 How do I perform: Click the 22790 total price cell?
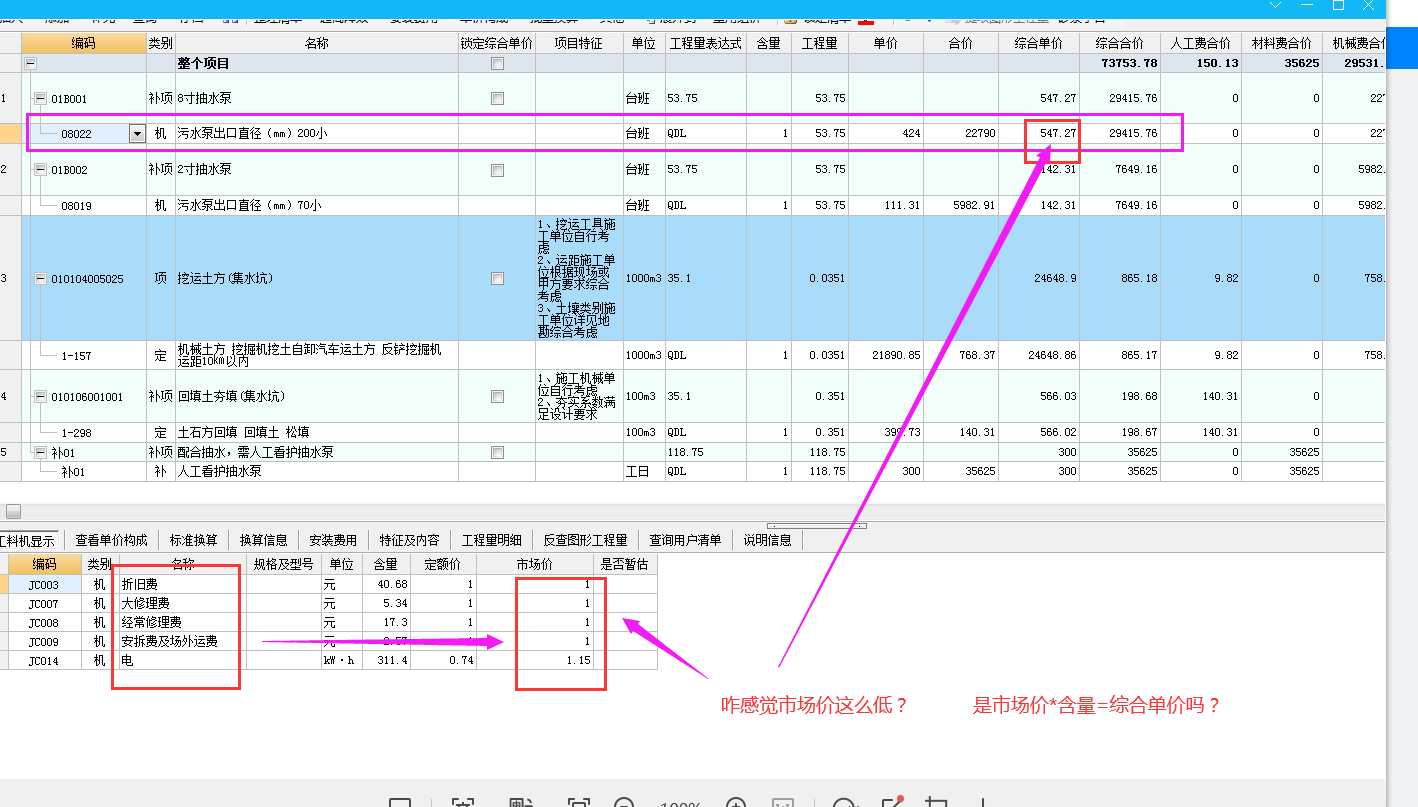(961, 133)
